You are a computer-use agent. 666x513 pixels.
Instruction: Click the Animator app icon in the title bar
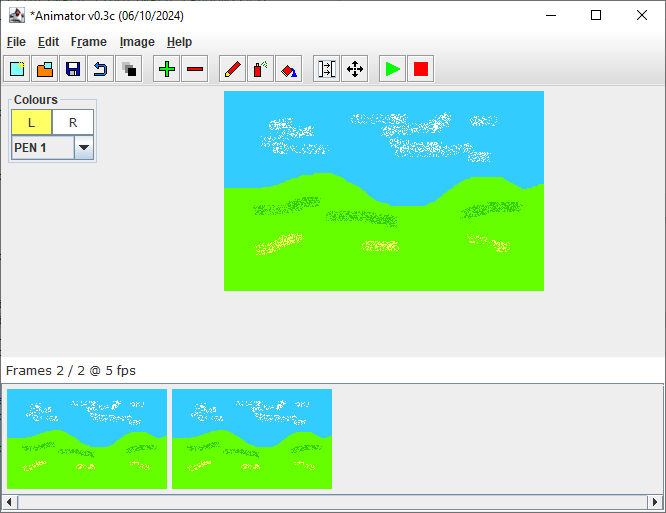tap(17, 16)
